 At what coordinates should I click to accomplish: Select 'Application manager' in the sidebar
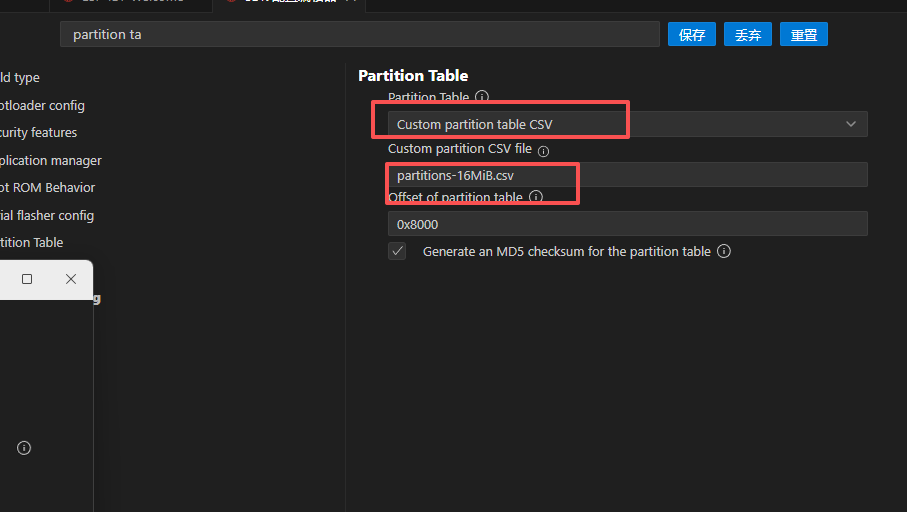point(50,160)
